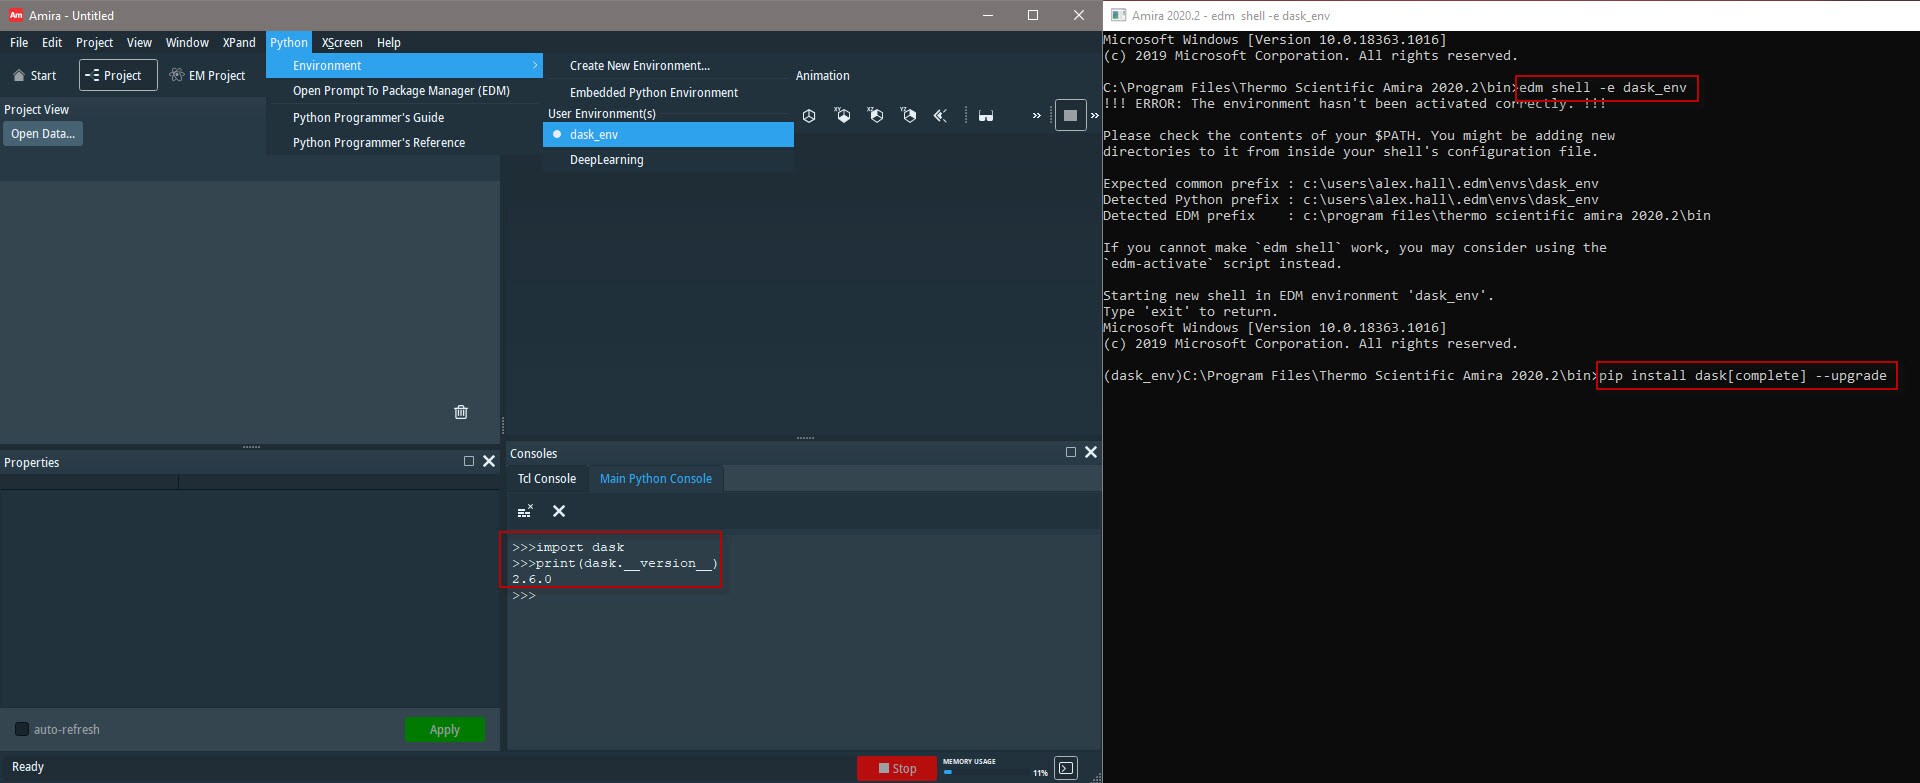Click the XZ plane view icon
This screenshot has height=783, width=1920.
876,116
